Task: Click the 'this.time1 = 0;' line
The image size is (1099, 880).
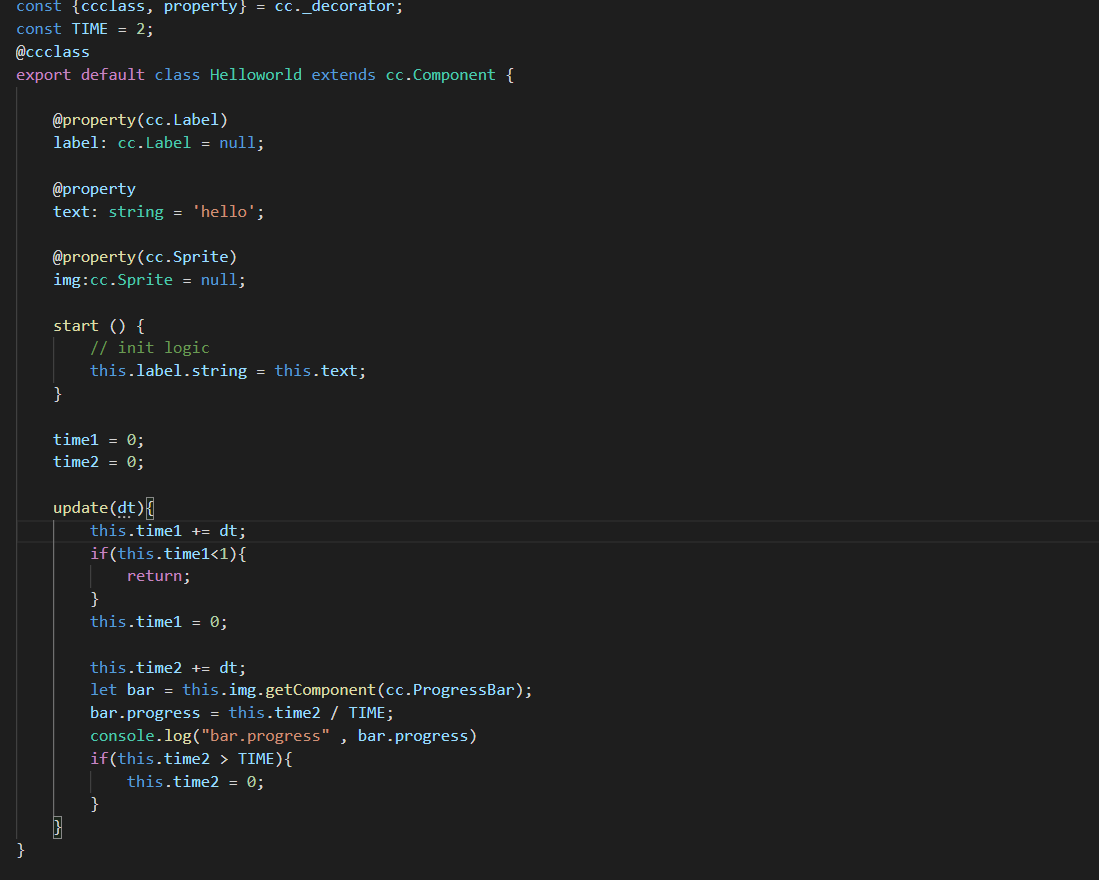Action: (158, 622)
